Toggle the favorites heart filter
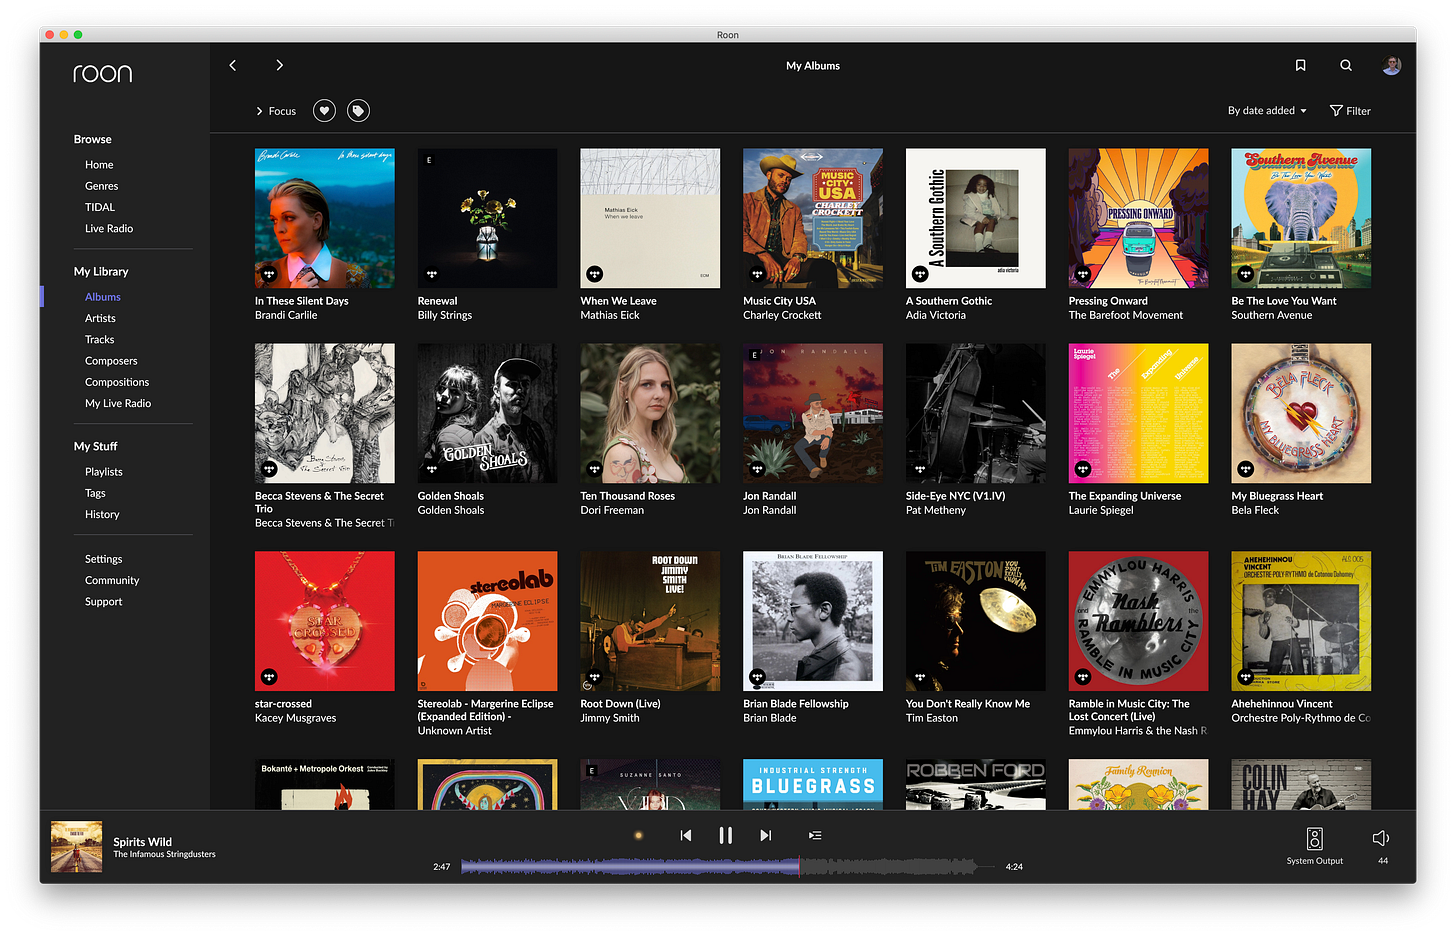This screenshot has width=1456, height=936. click(324, 111)
